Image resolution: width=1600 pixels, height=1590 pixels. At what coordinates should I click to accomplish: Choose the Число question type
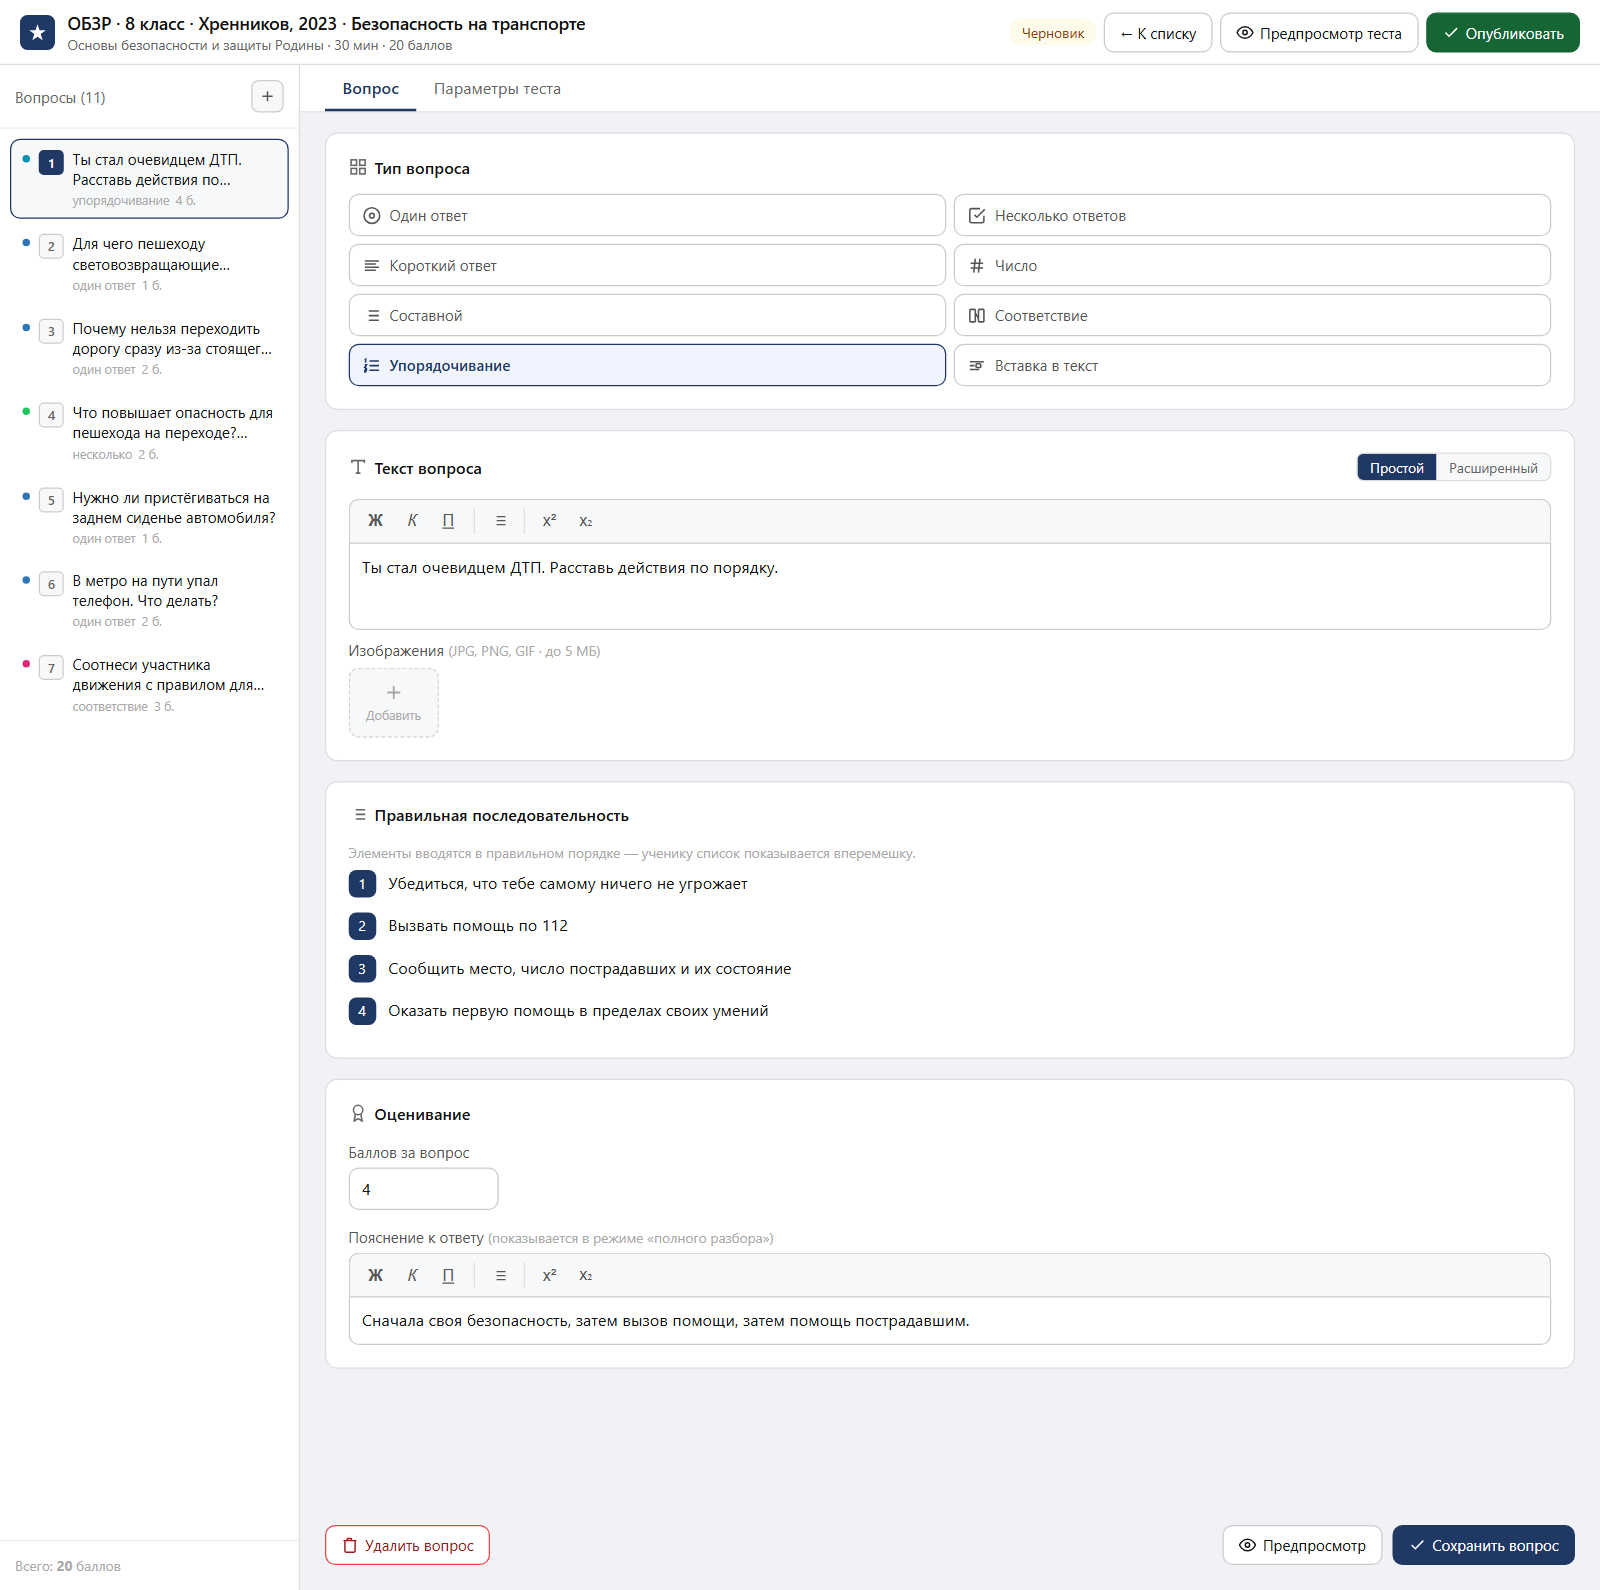1252,265
